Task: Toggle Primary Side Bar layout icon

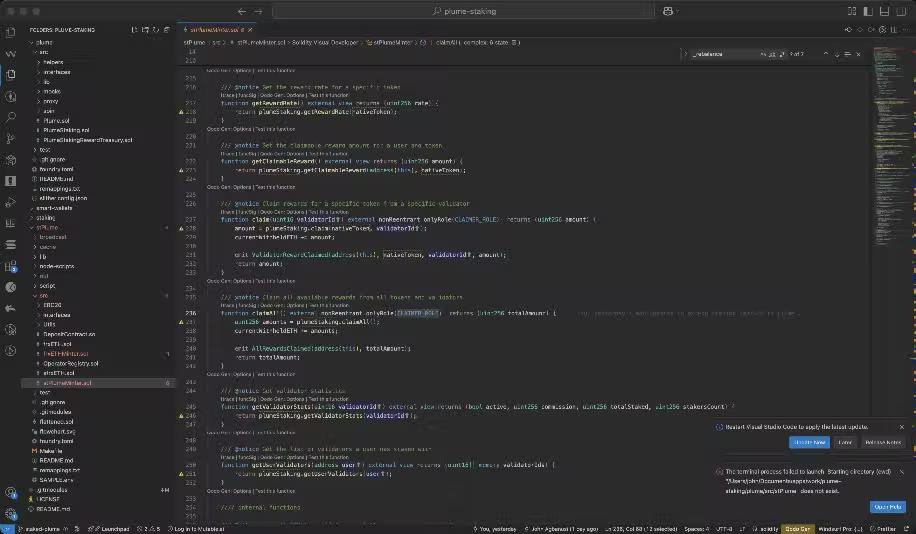Action: pos(868,11)
